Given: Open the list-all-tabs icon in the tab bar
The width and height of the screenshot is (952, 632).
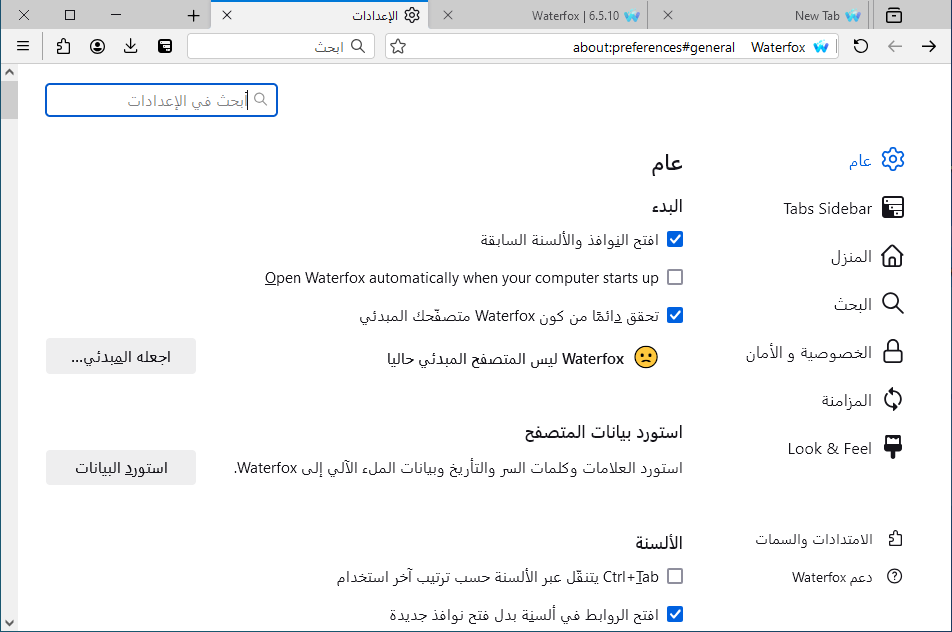Looking at the screenshot, I should 894,15.
